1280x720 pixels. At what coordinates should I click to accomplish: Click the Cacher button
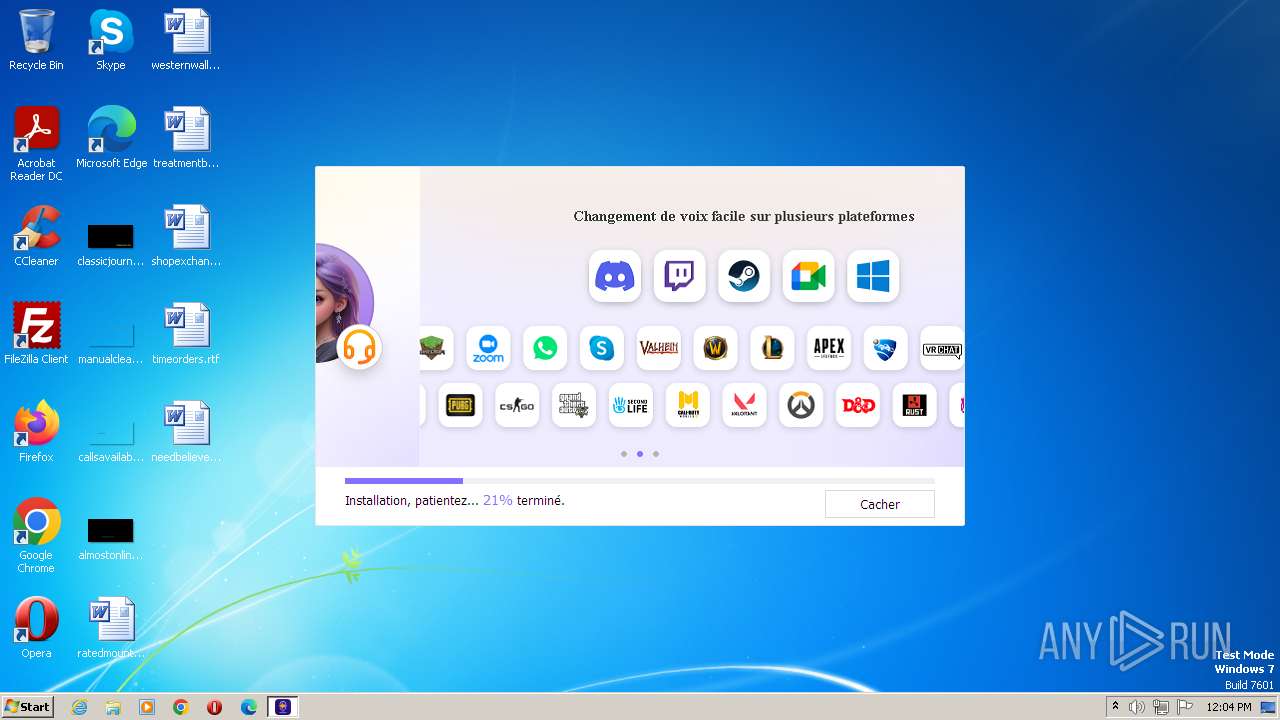[880, 504]
